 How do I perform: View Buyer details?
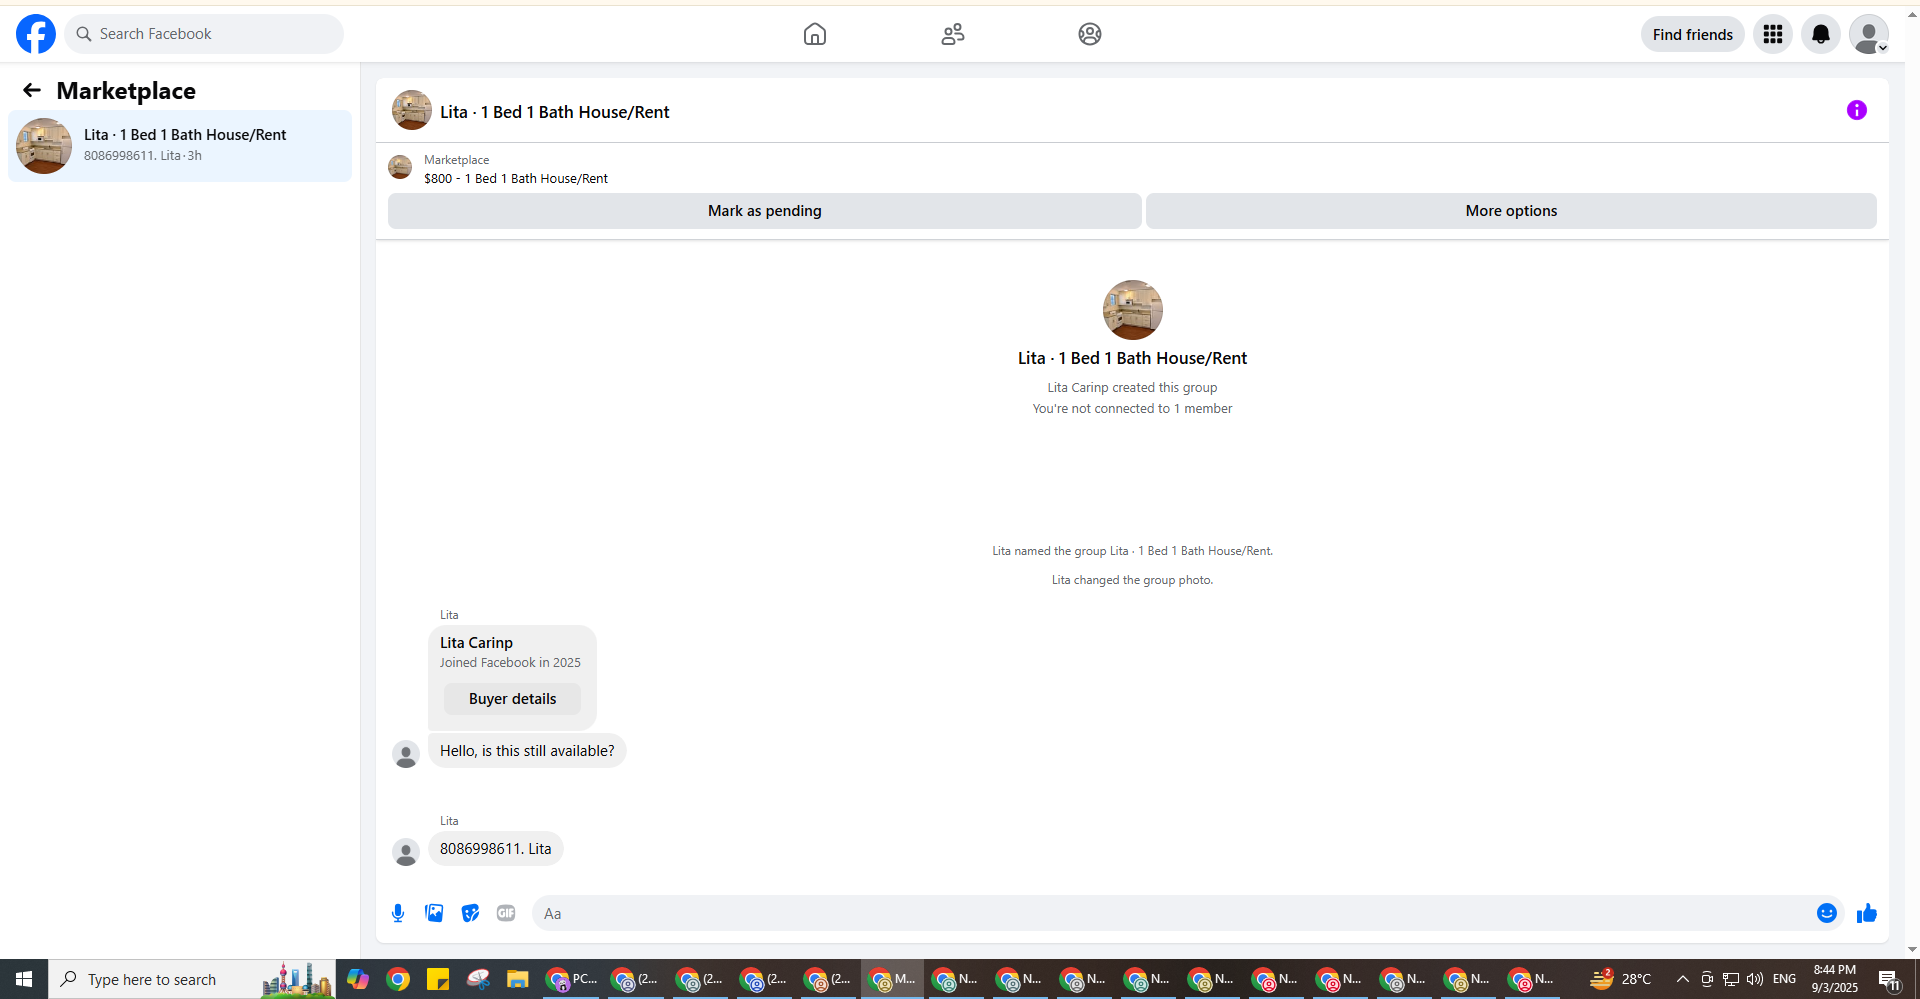click(512, 699)
